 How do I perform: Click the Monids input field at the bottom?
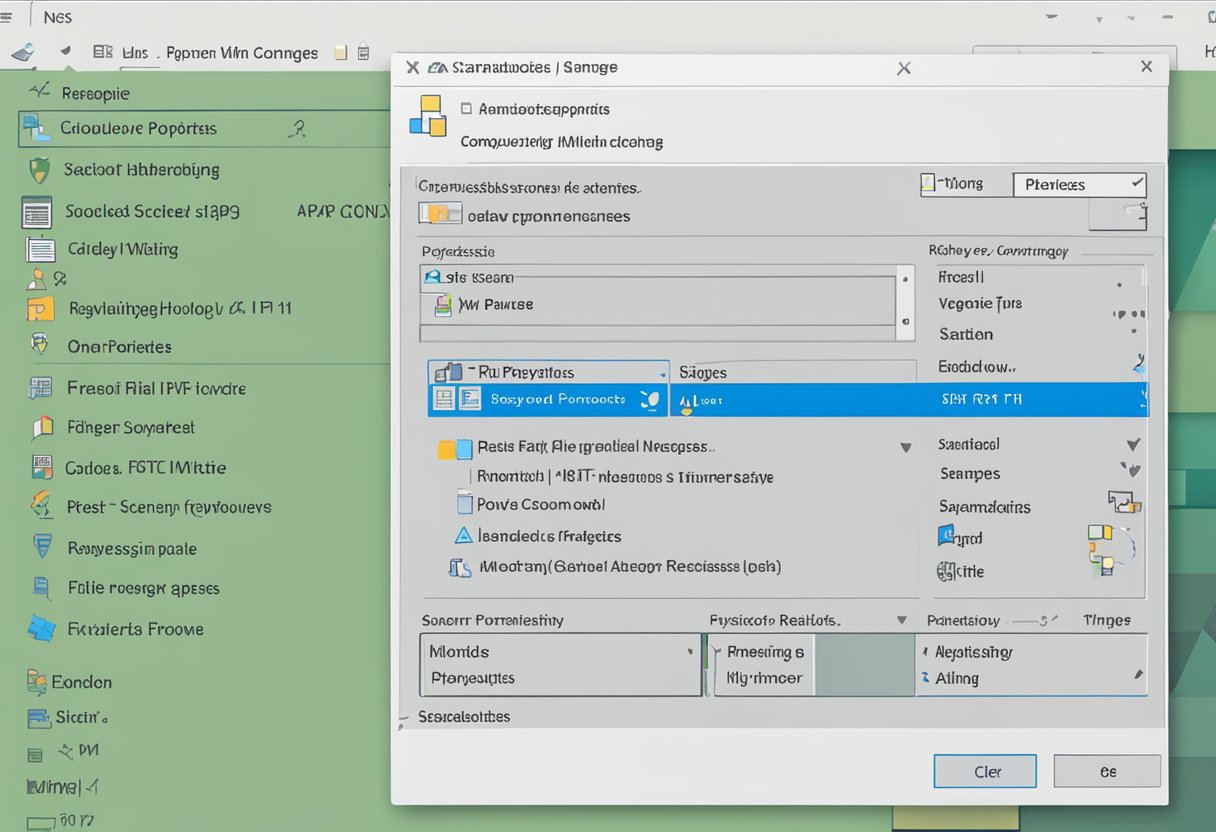point(560,651)
